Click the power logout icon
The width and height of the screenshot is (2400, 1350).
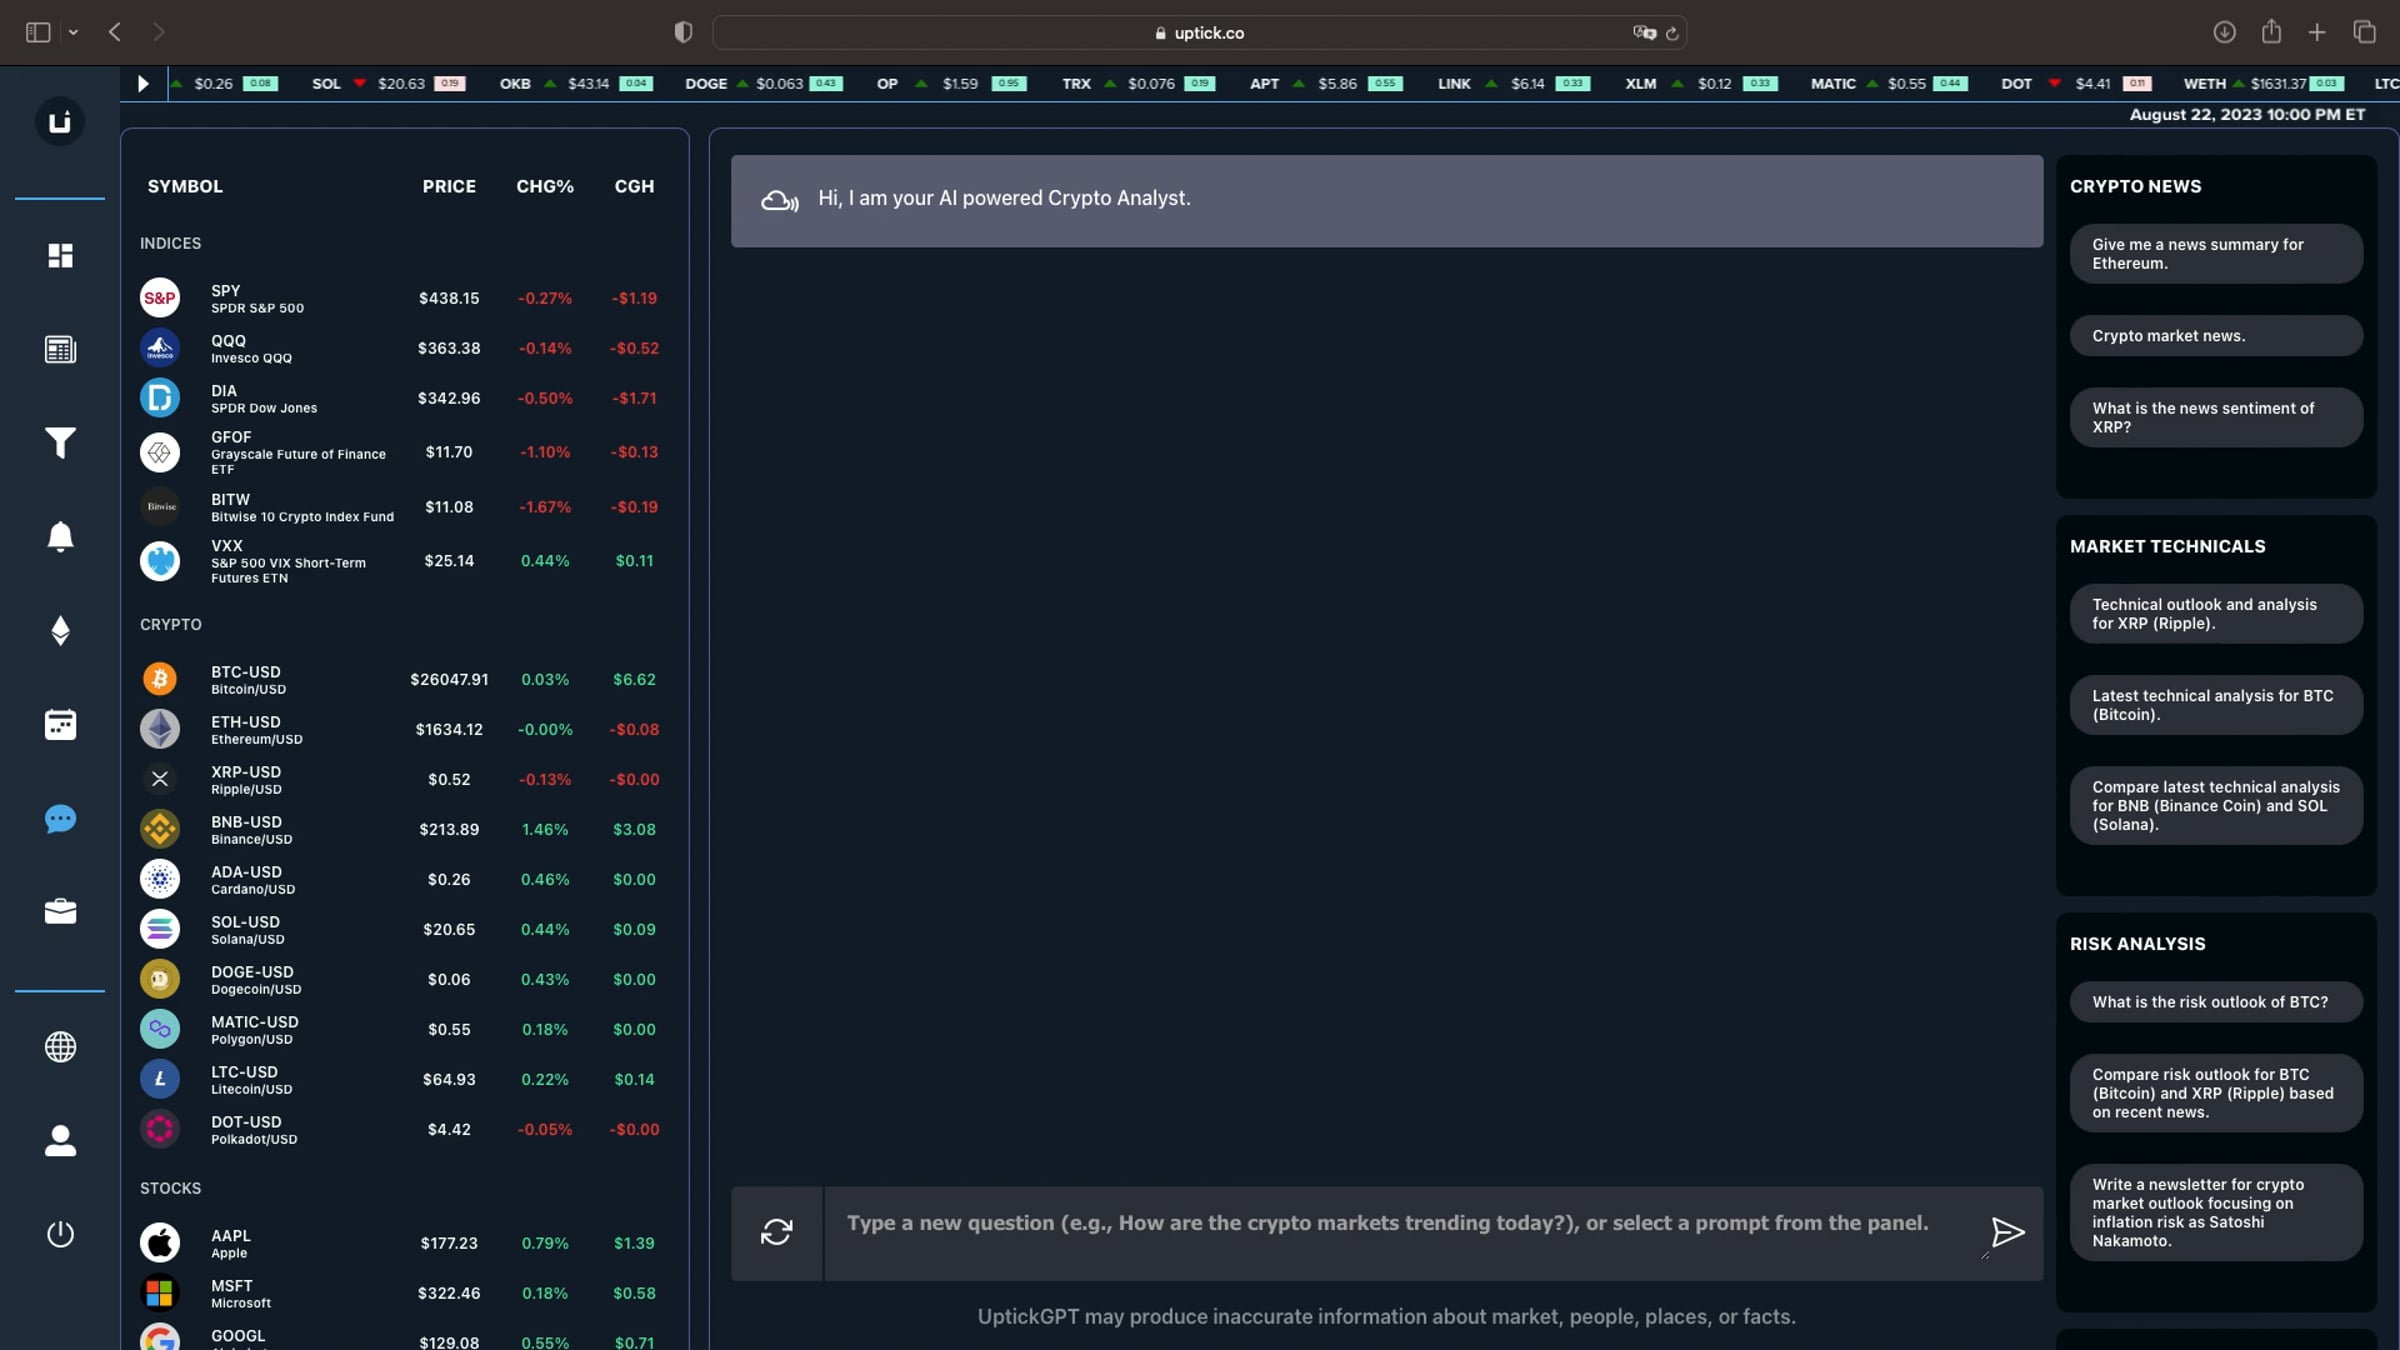point(60,1234)
